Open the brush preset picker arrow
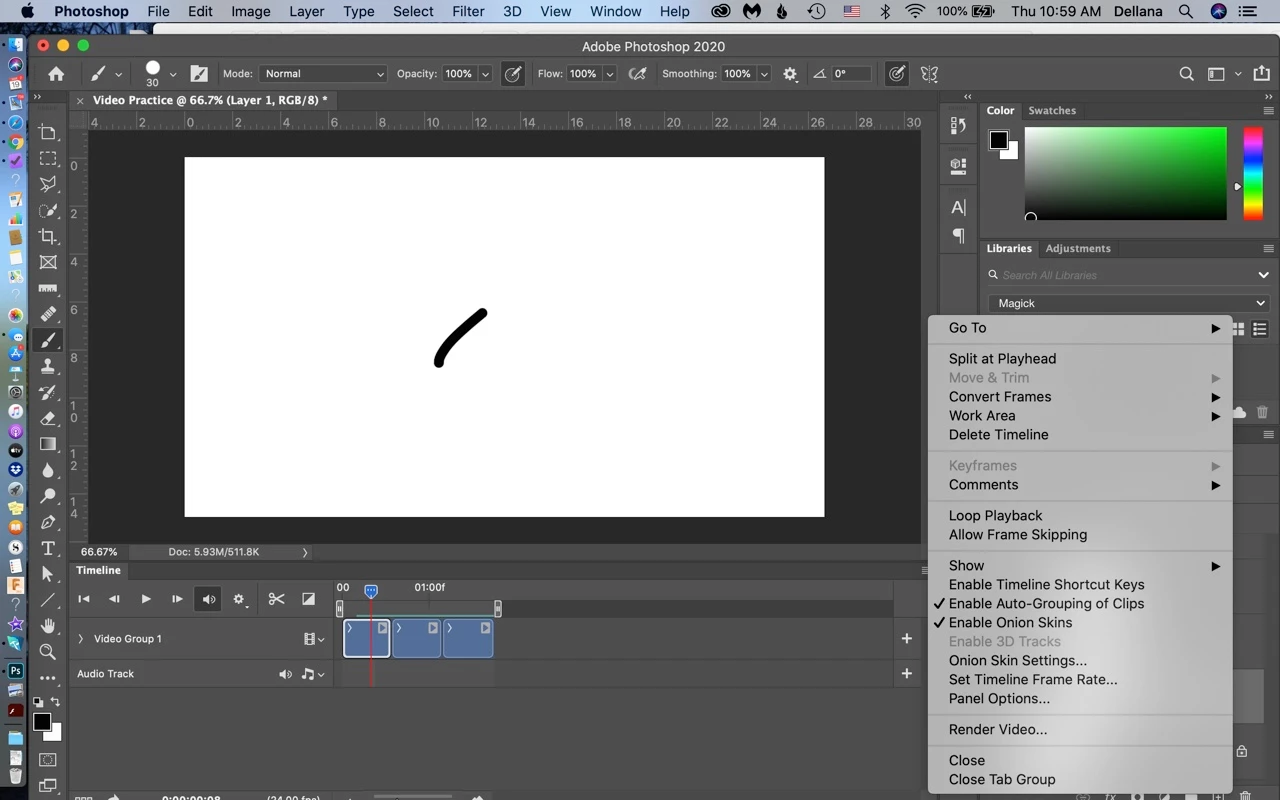This screenshot has width=1280, height=800. [173, 74]
